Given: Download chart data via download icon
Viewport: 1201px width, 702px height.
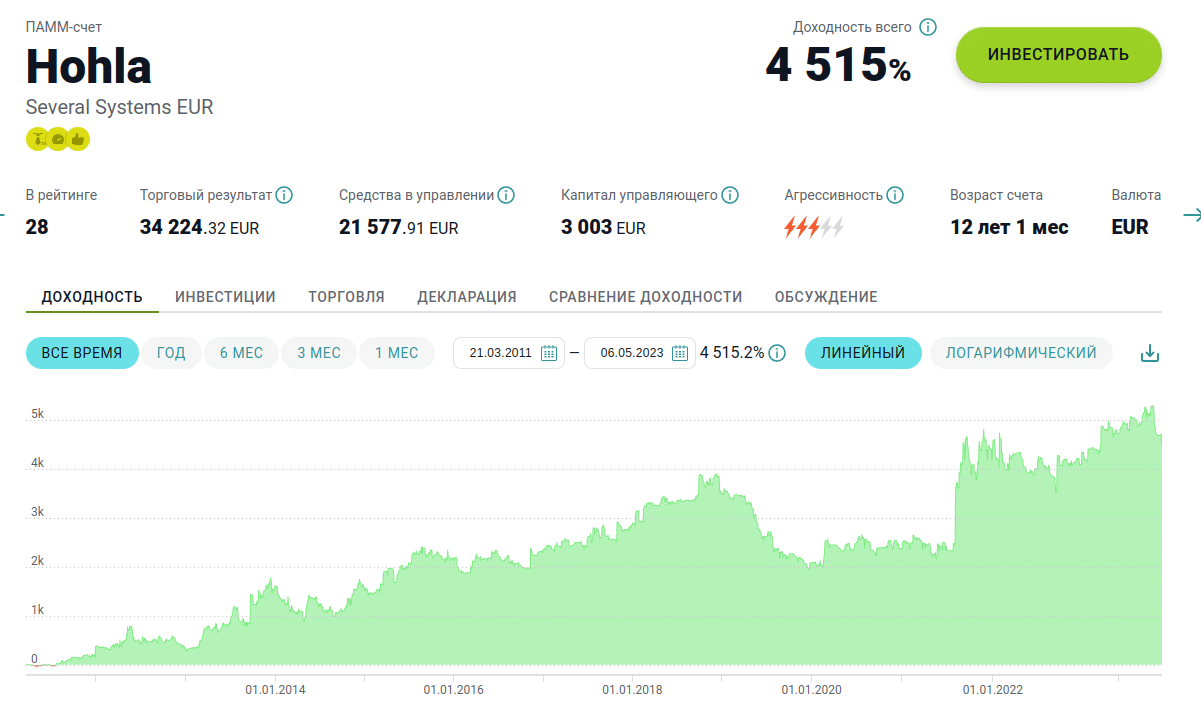Looking at the screenshot, I should pos(1150,353).
